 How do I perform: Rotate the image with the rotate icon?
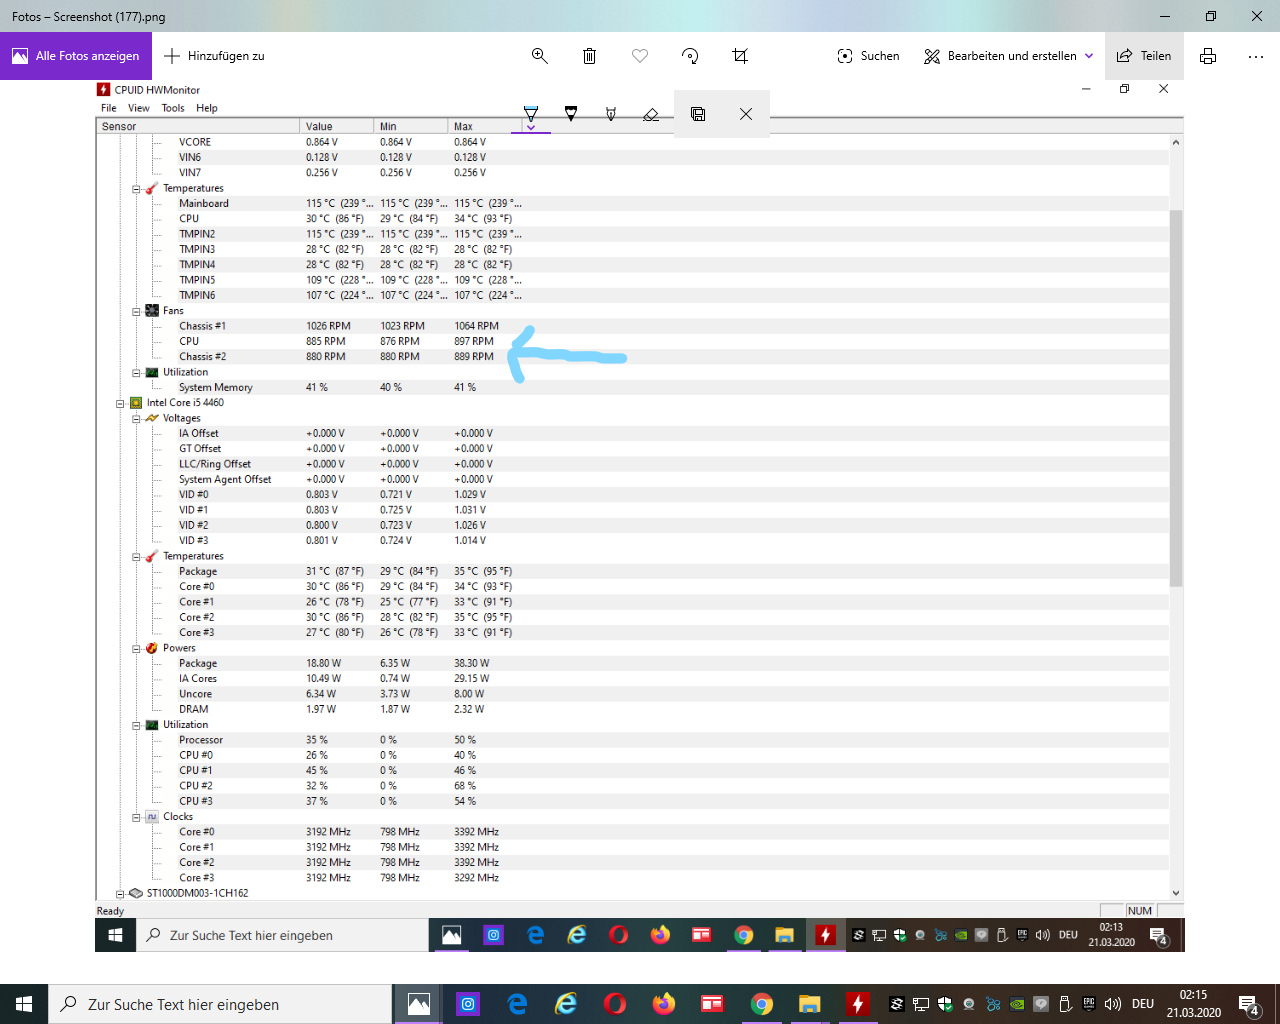690,56
